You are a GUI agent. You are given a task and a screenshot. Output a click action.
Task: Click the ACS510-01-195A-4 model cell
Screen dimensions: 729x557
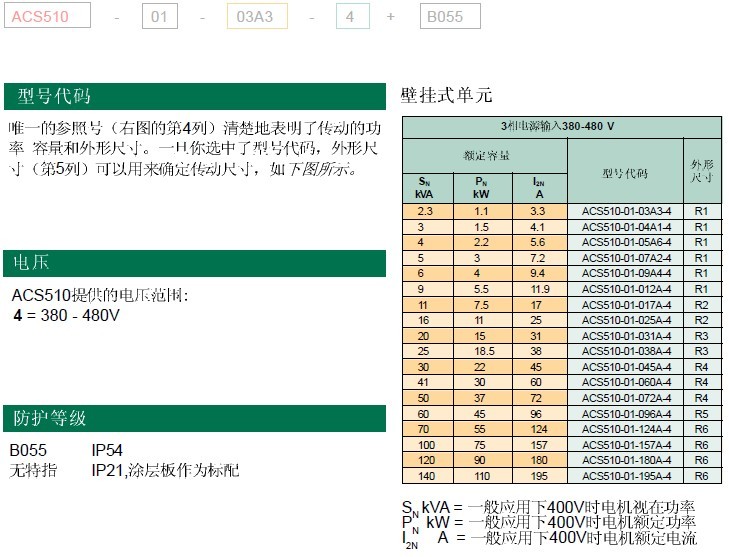626,475
